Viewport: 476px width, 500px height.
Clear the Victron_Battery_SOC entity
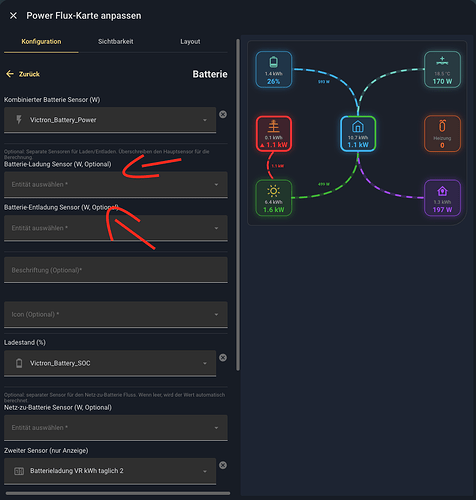click(223, 358)
